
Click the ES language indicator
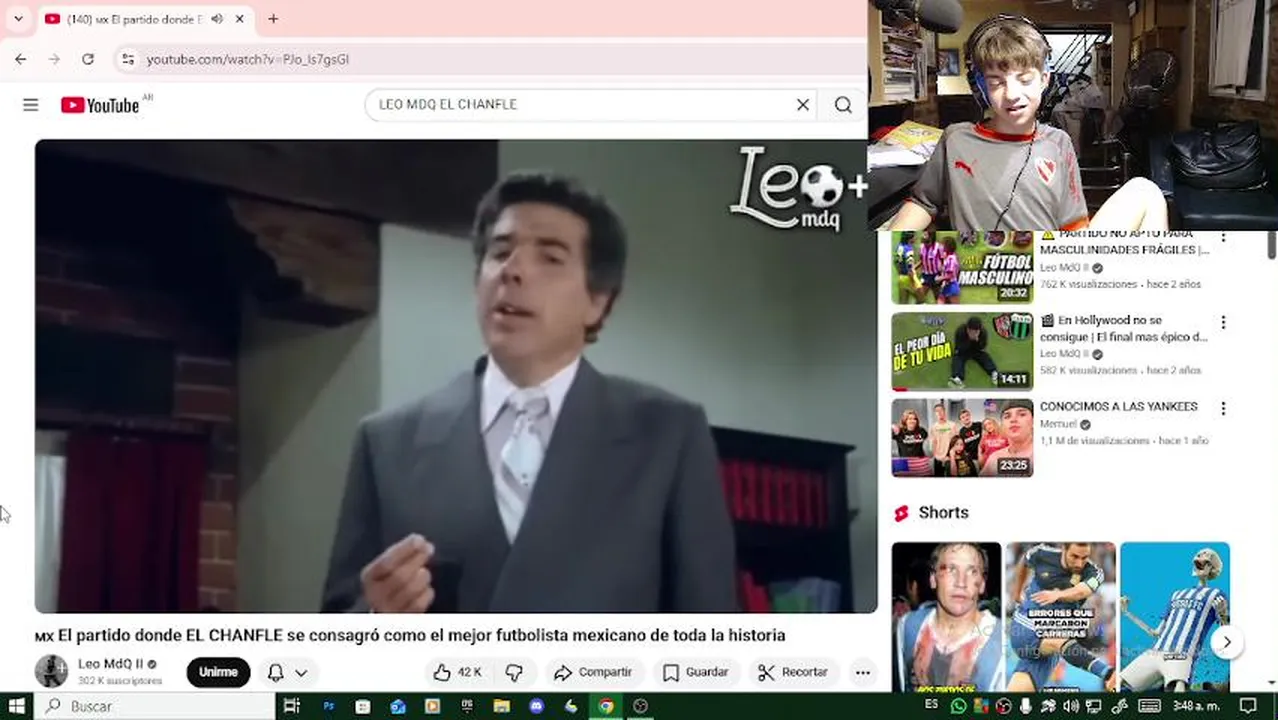coord(932,704)
